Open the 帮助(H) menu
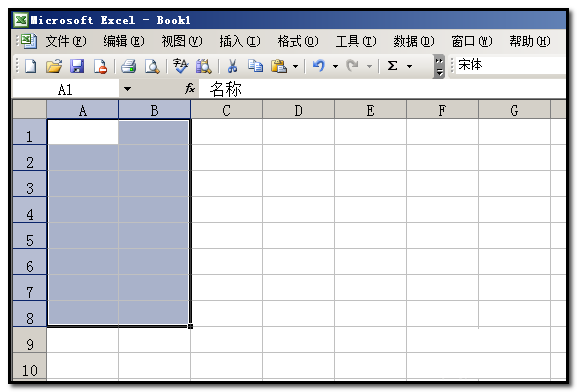This screenshot has height=392, width=577. [x=530, y=41]
